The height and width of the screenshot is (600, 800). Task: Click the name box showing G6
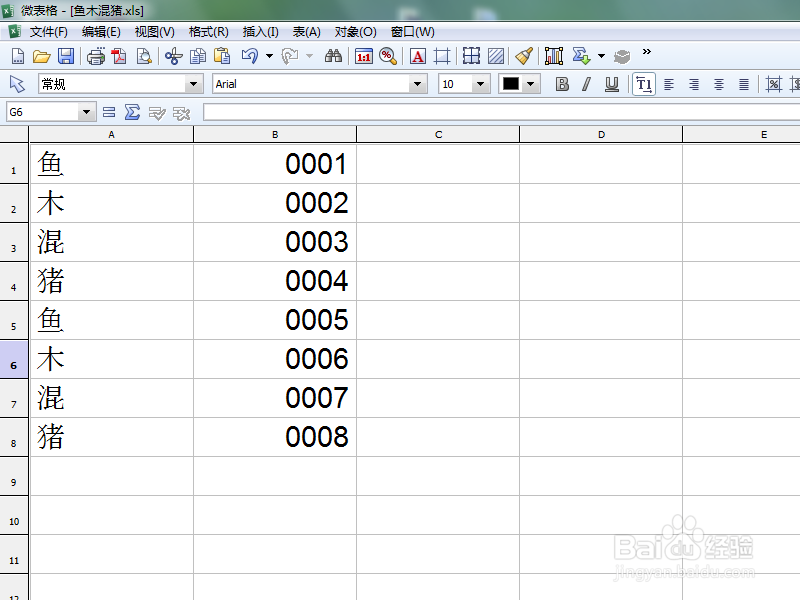(x=42, y=112)
